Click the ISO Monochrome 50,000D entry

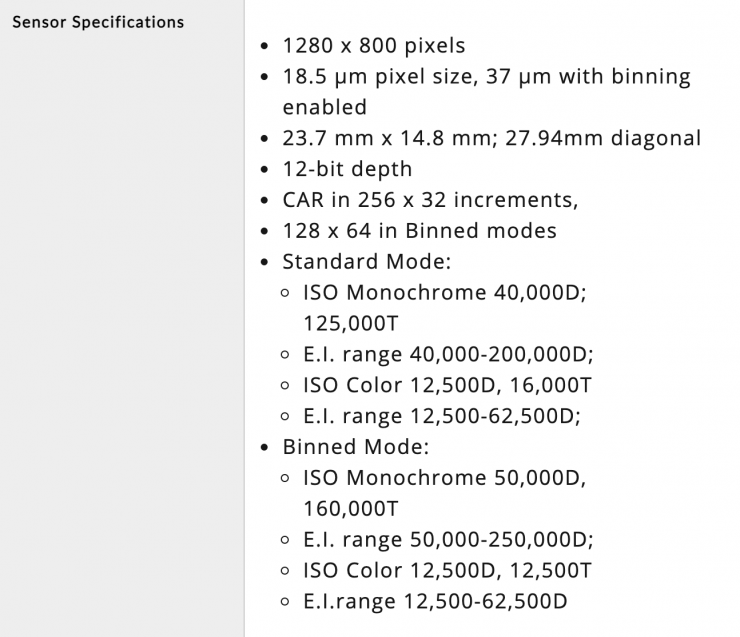coord(444,478)
